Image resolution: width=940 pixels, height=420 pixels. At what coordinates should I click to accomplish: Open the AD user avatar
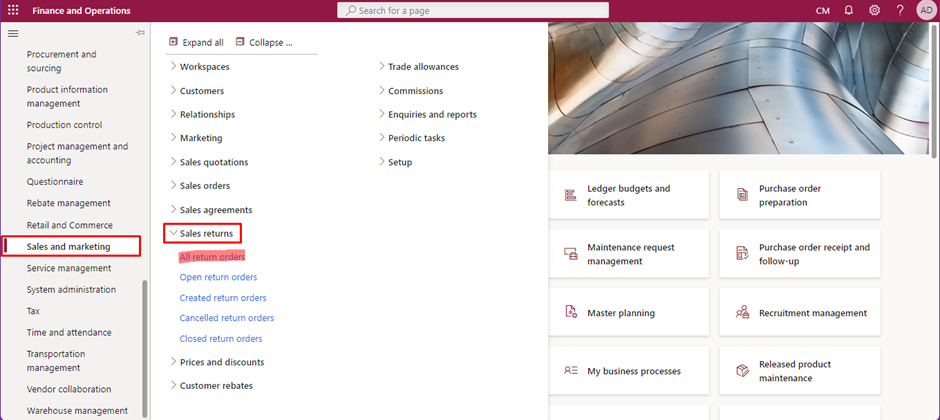[x=926, y=10]
